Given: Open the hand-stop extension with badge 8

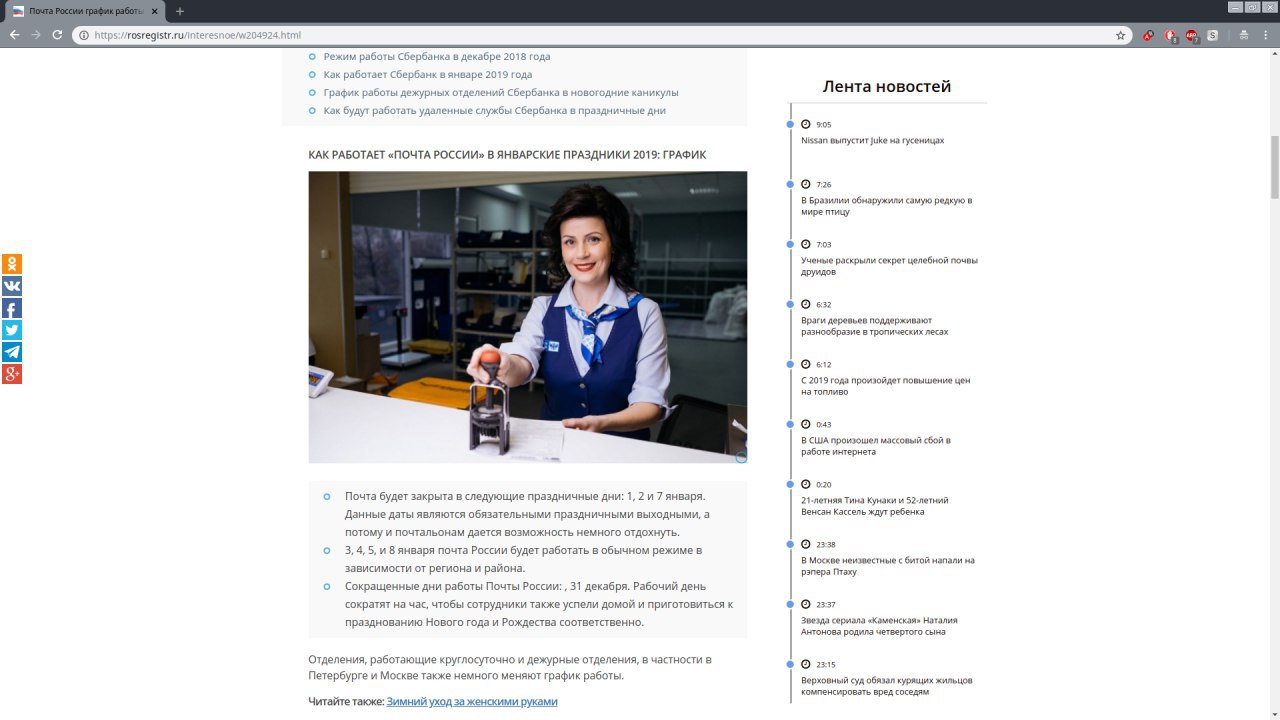Looking at the screenshot, I should click(1171, 35).
